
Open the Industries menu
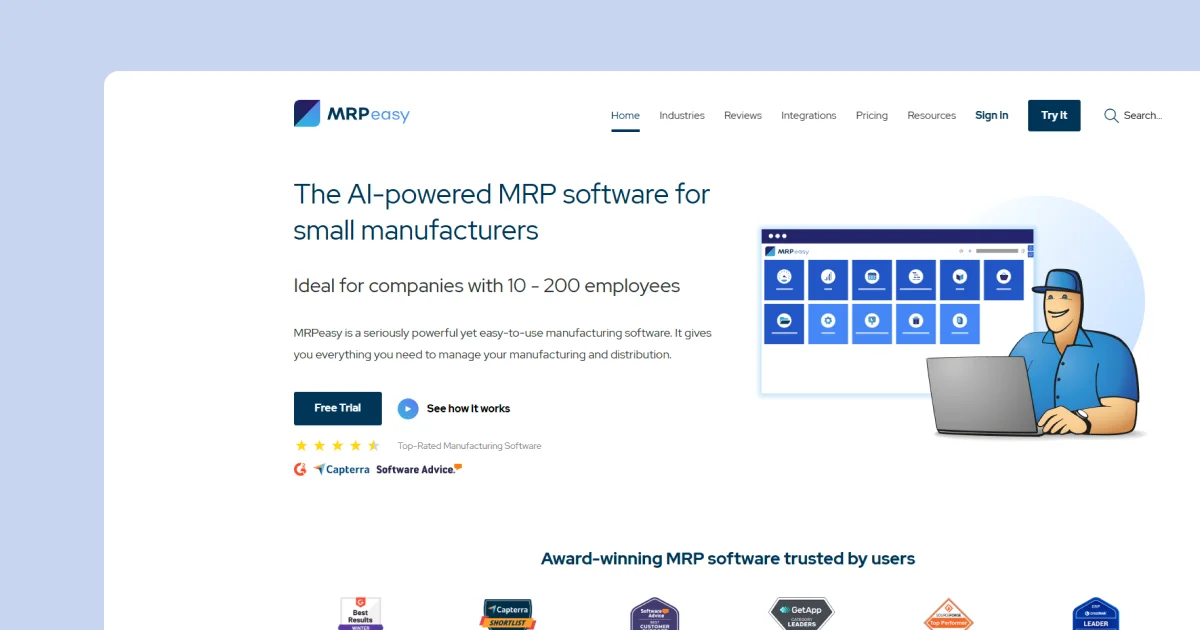click(682, 115)
